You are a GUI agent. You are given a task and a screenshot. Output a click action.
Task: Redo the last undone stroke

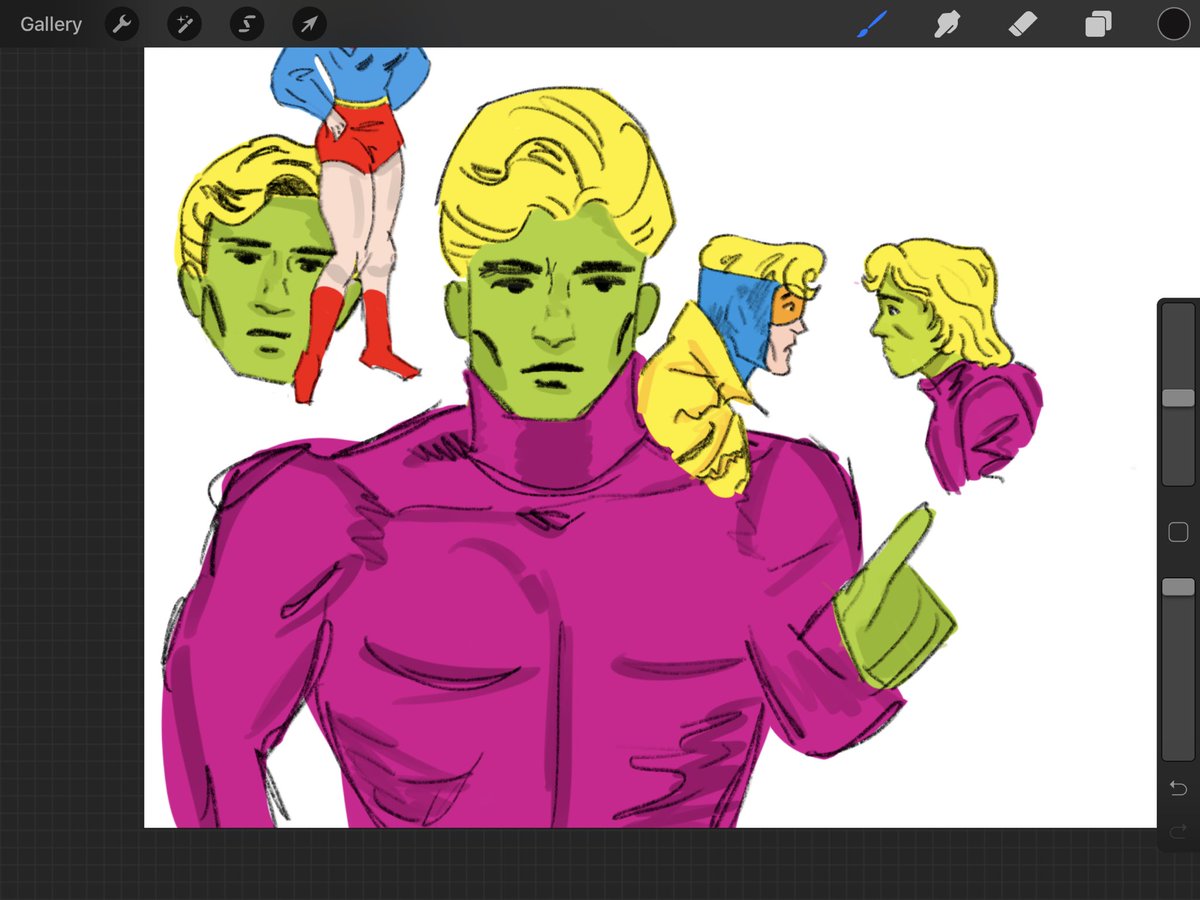[x=1178, y=830]
